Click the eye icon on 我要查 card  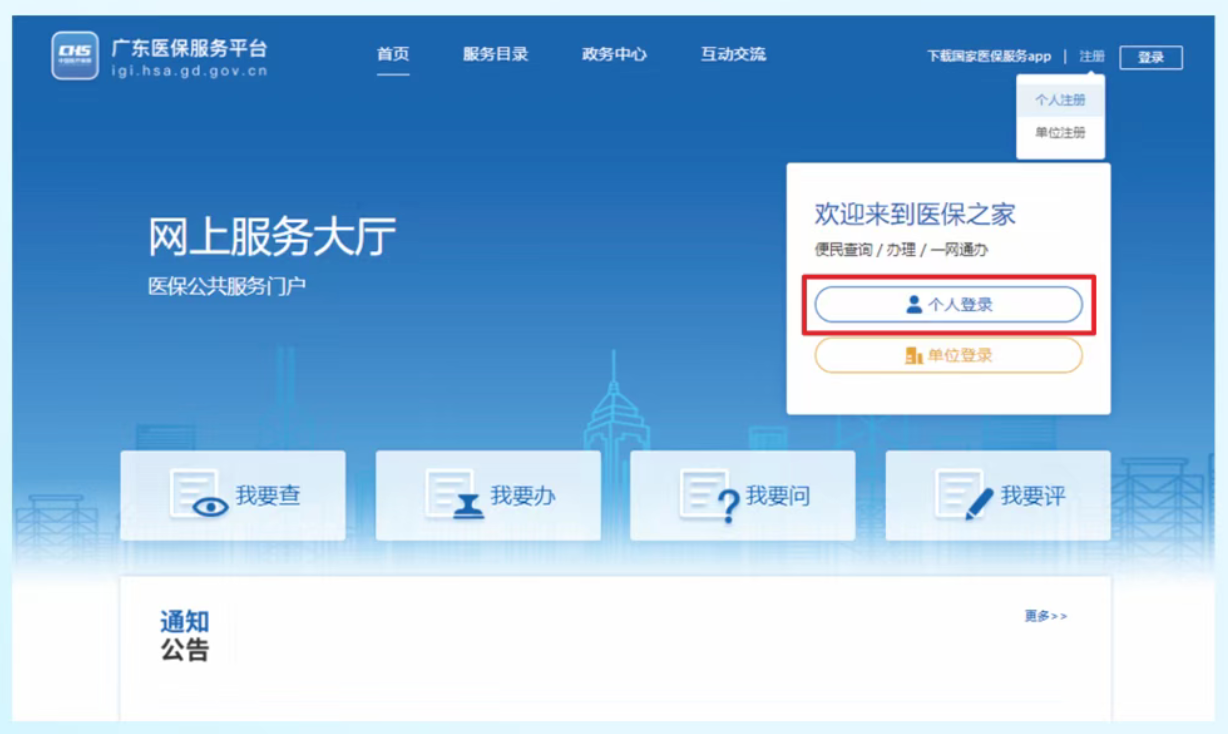click(x=209, y=506)
